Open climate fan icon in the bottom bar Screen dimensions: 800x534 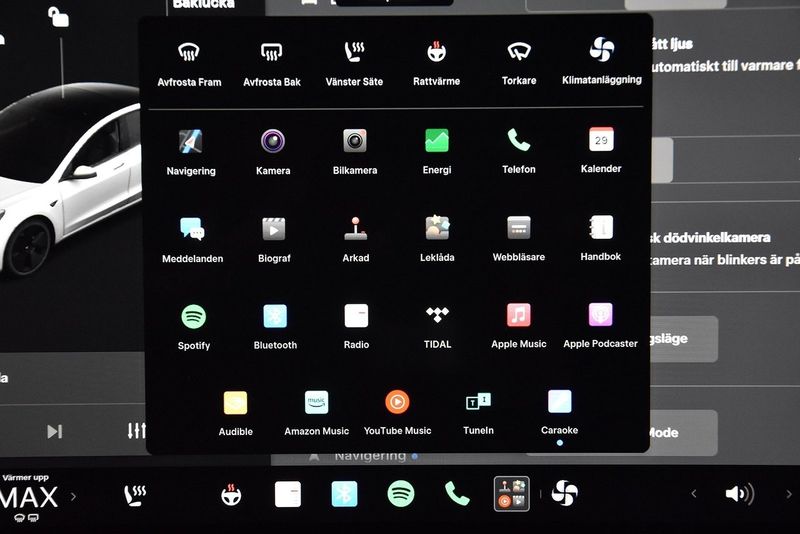[x=565, y=493]
